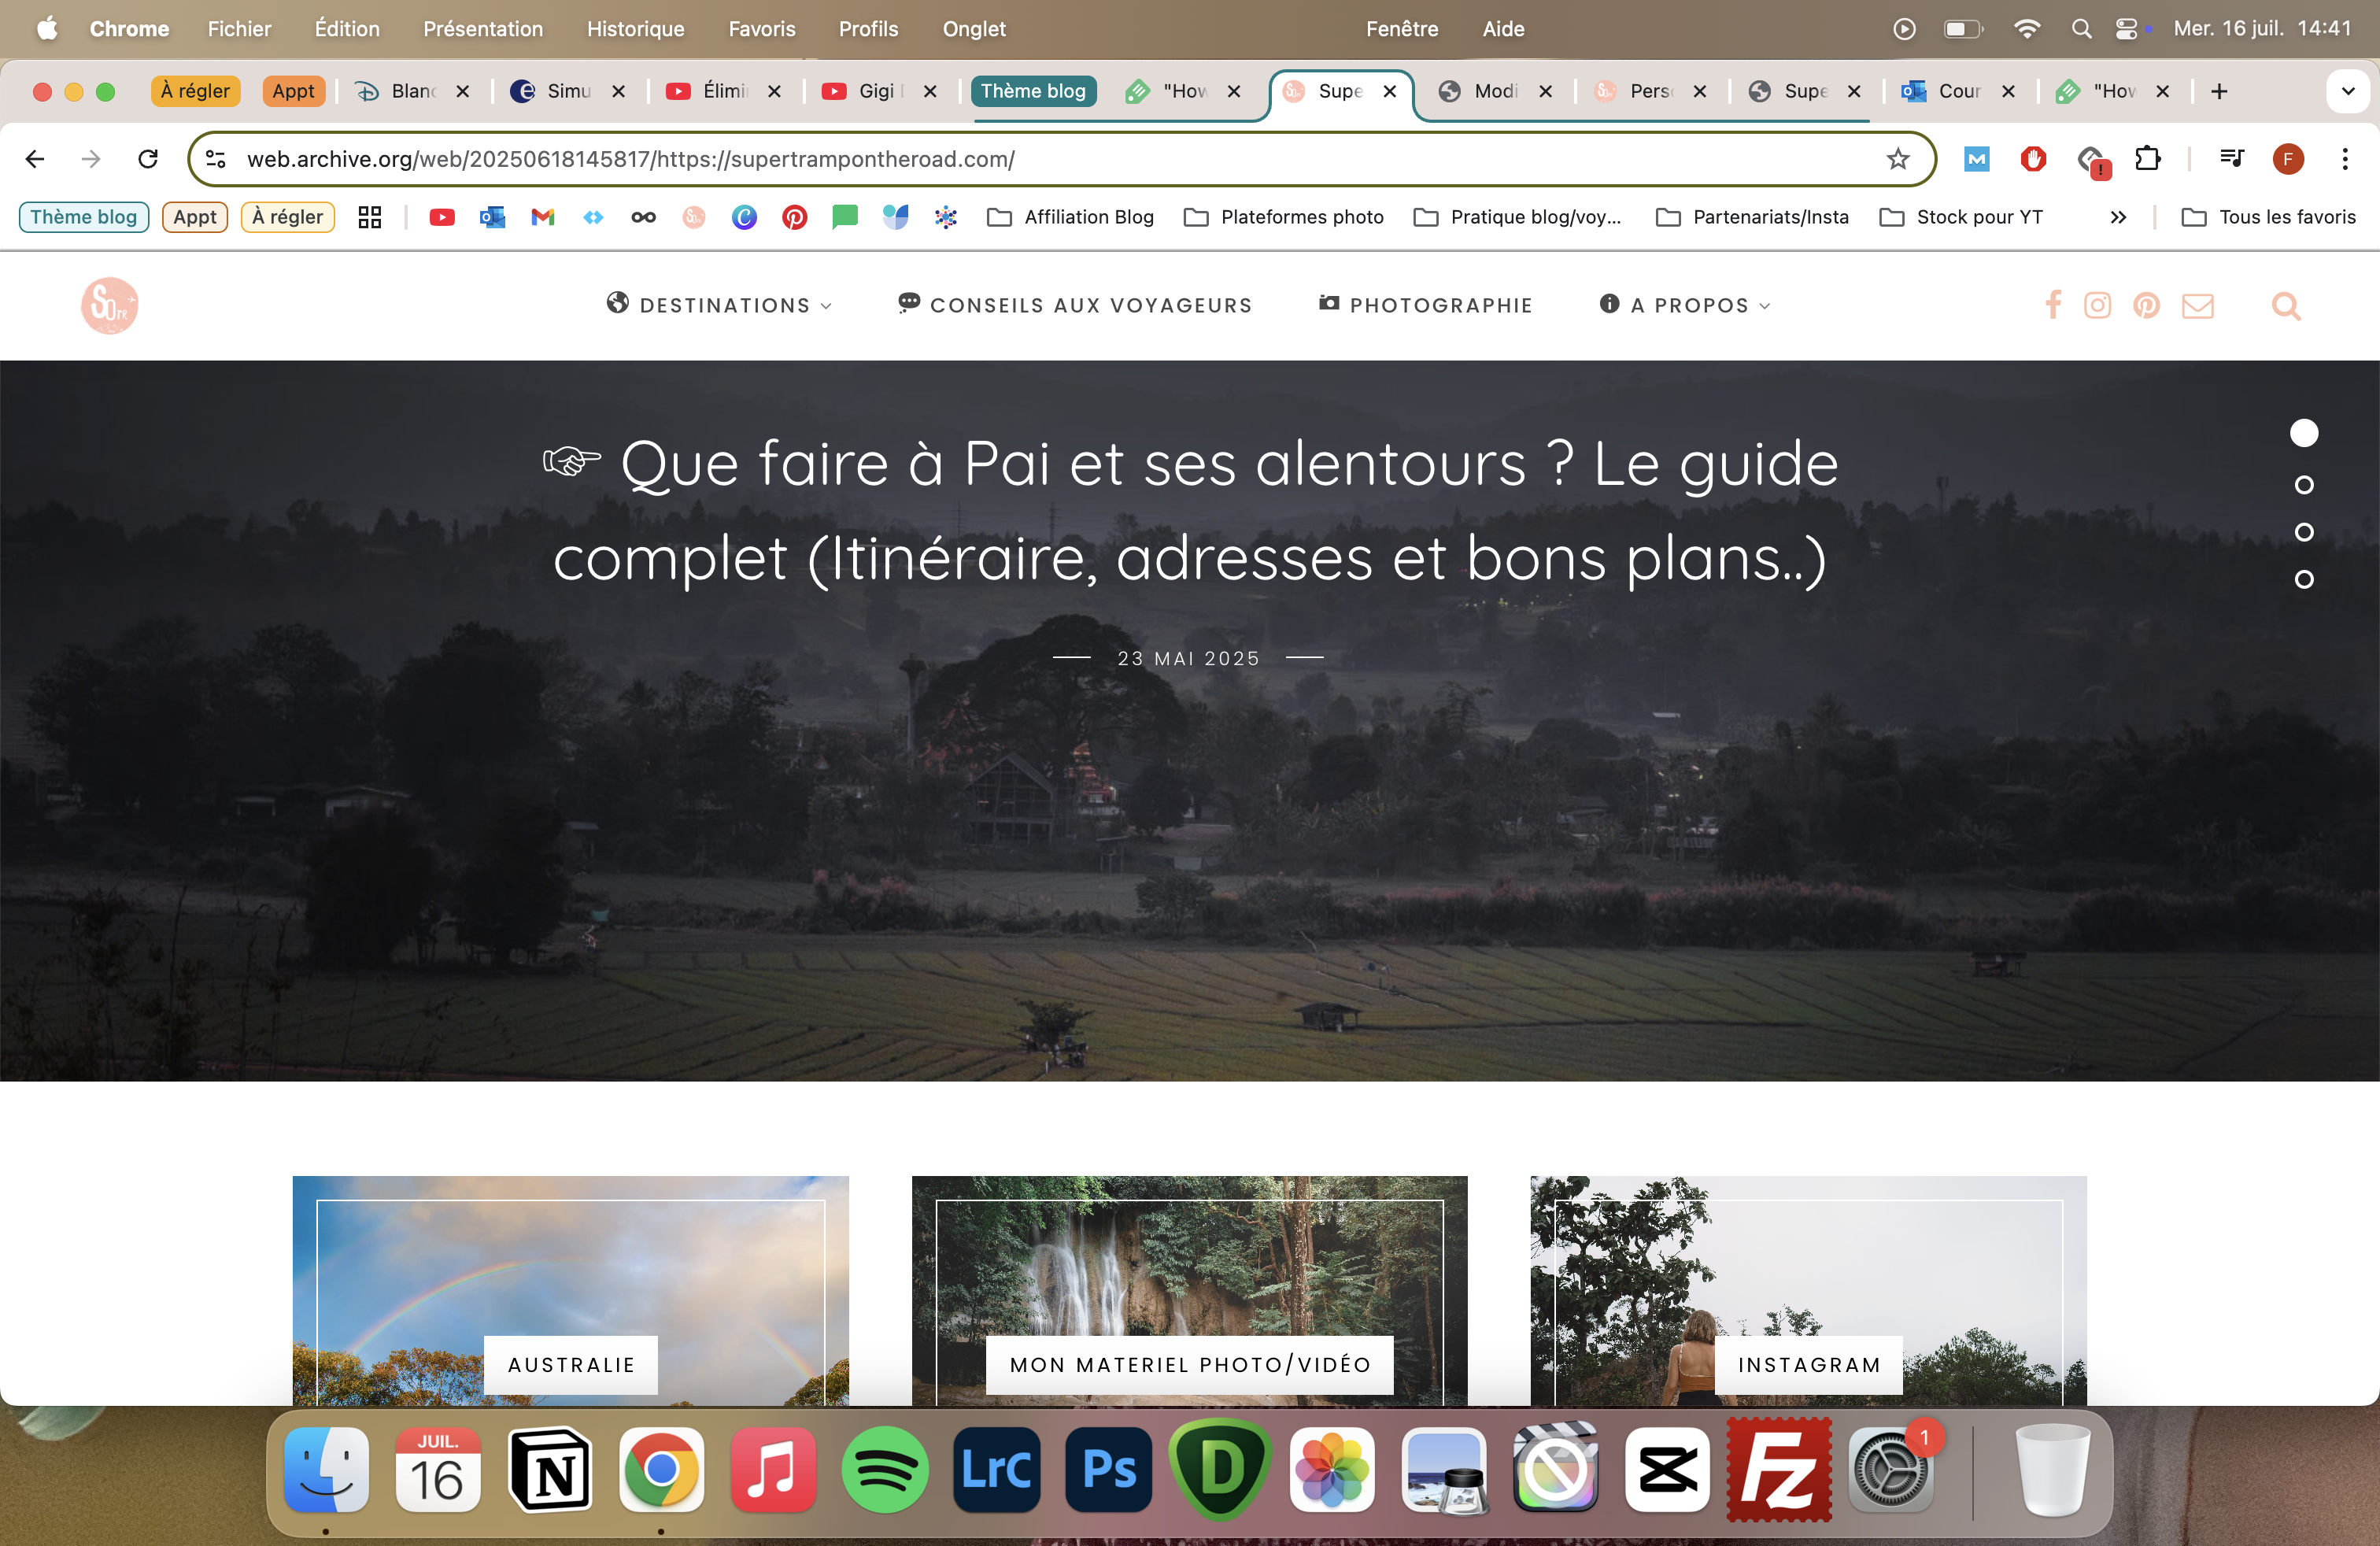Open CapCut from the Dock
Image resolution: width=2380 pixels, height=1546 pixels.
coord(1668,1470)
